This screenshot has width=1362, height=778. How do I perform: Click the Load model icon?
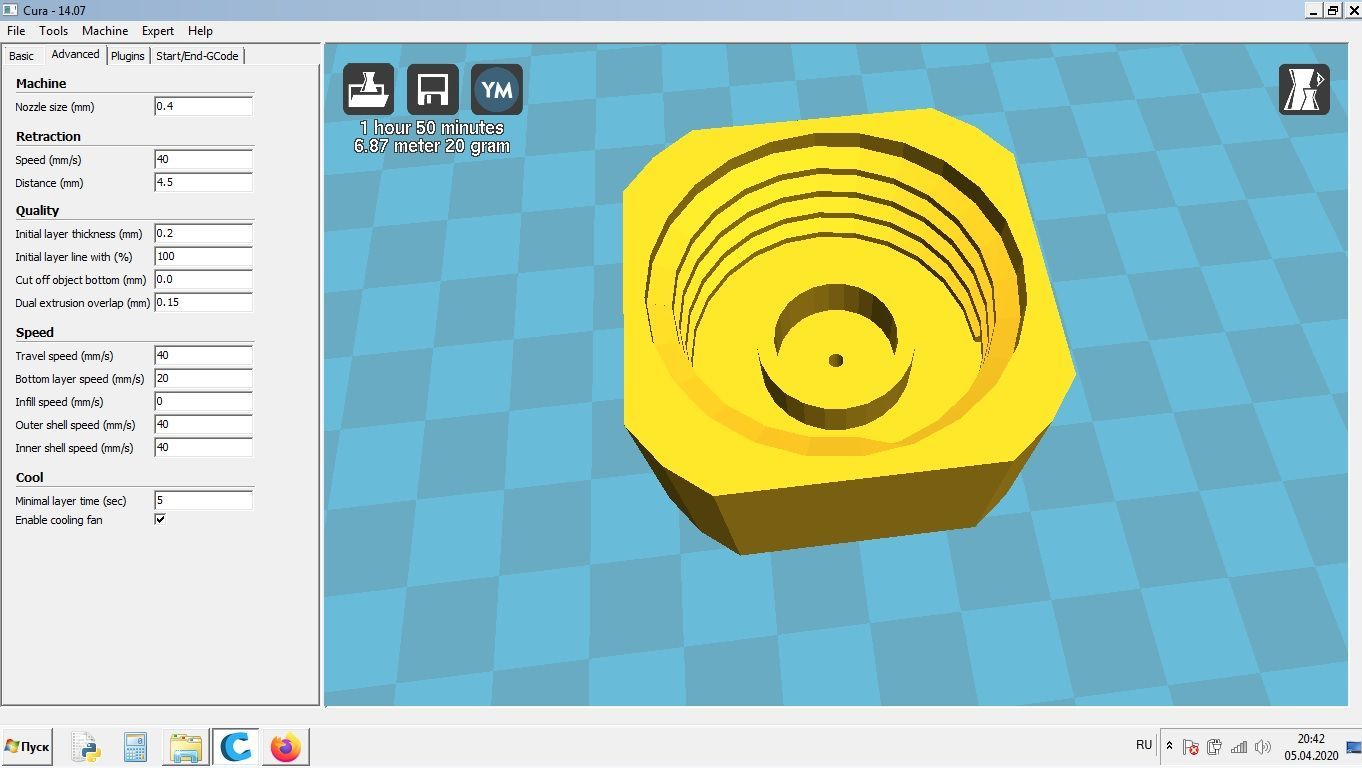pos(368,90)
